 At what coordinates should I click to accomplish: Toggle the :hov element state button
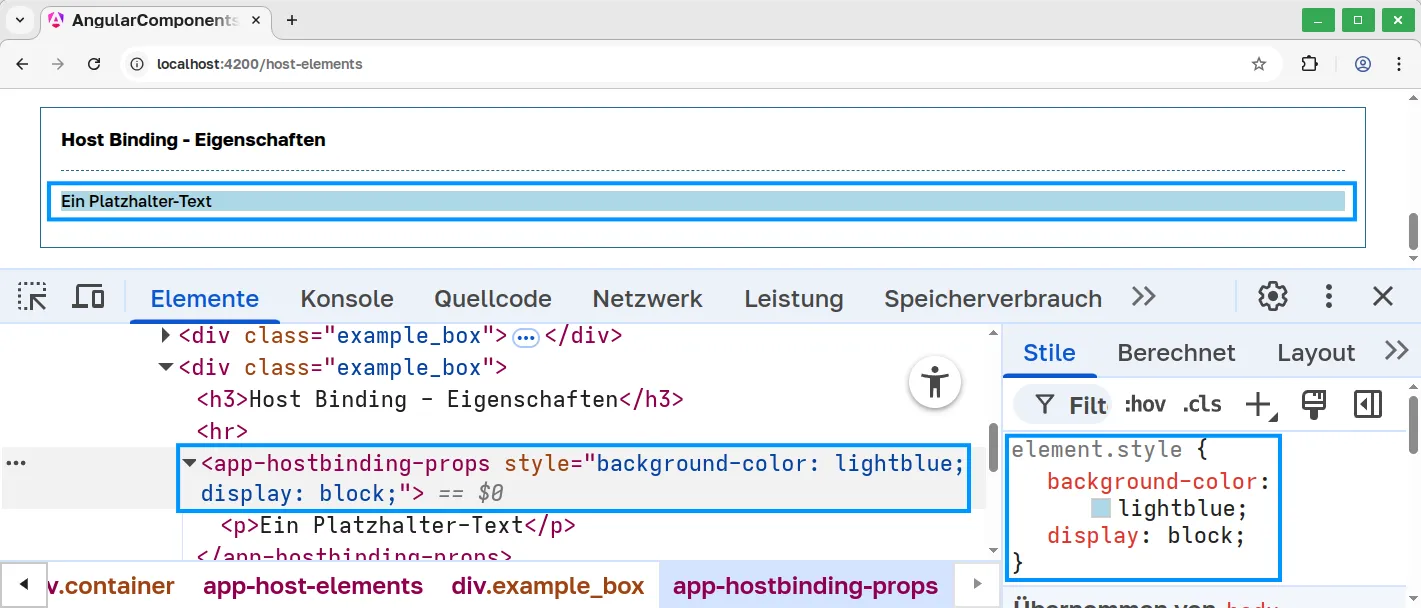point(1145,404)
